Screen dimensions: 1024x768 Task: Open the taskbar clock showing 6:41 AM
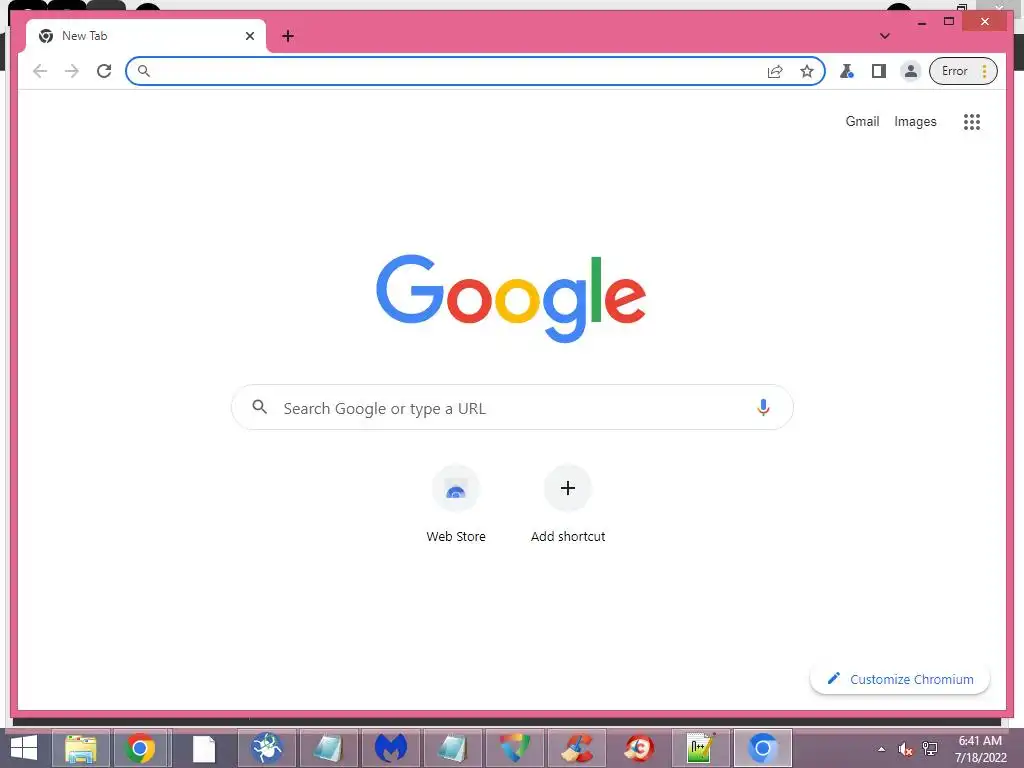(980, 749)
